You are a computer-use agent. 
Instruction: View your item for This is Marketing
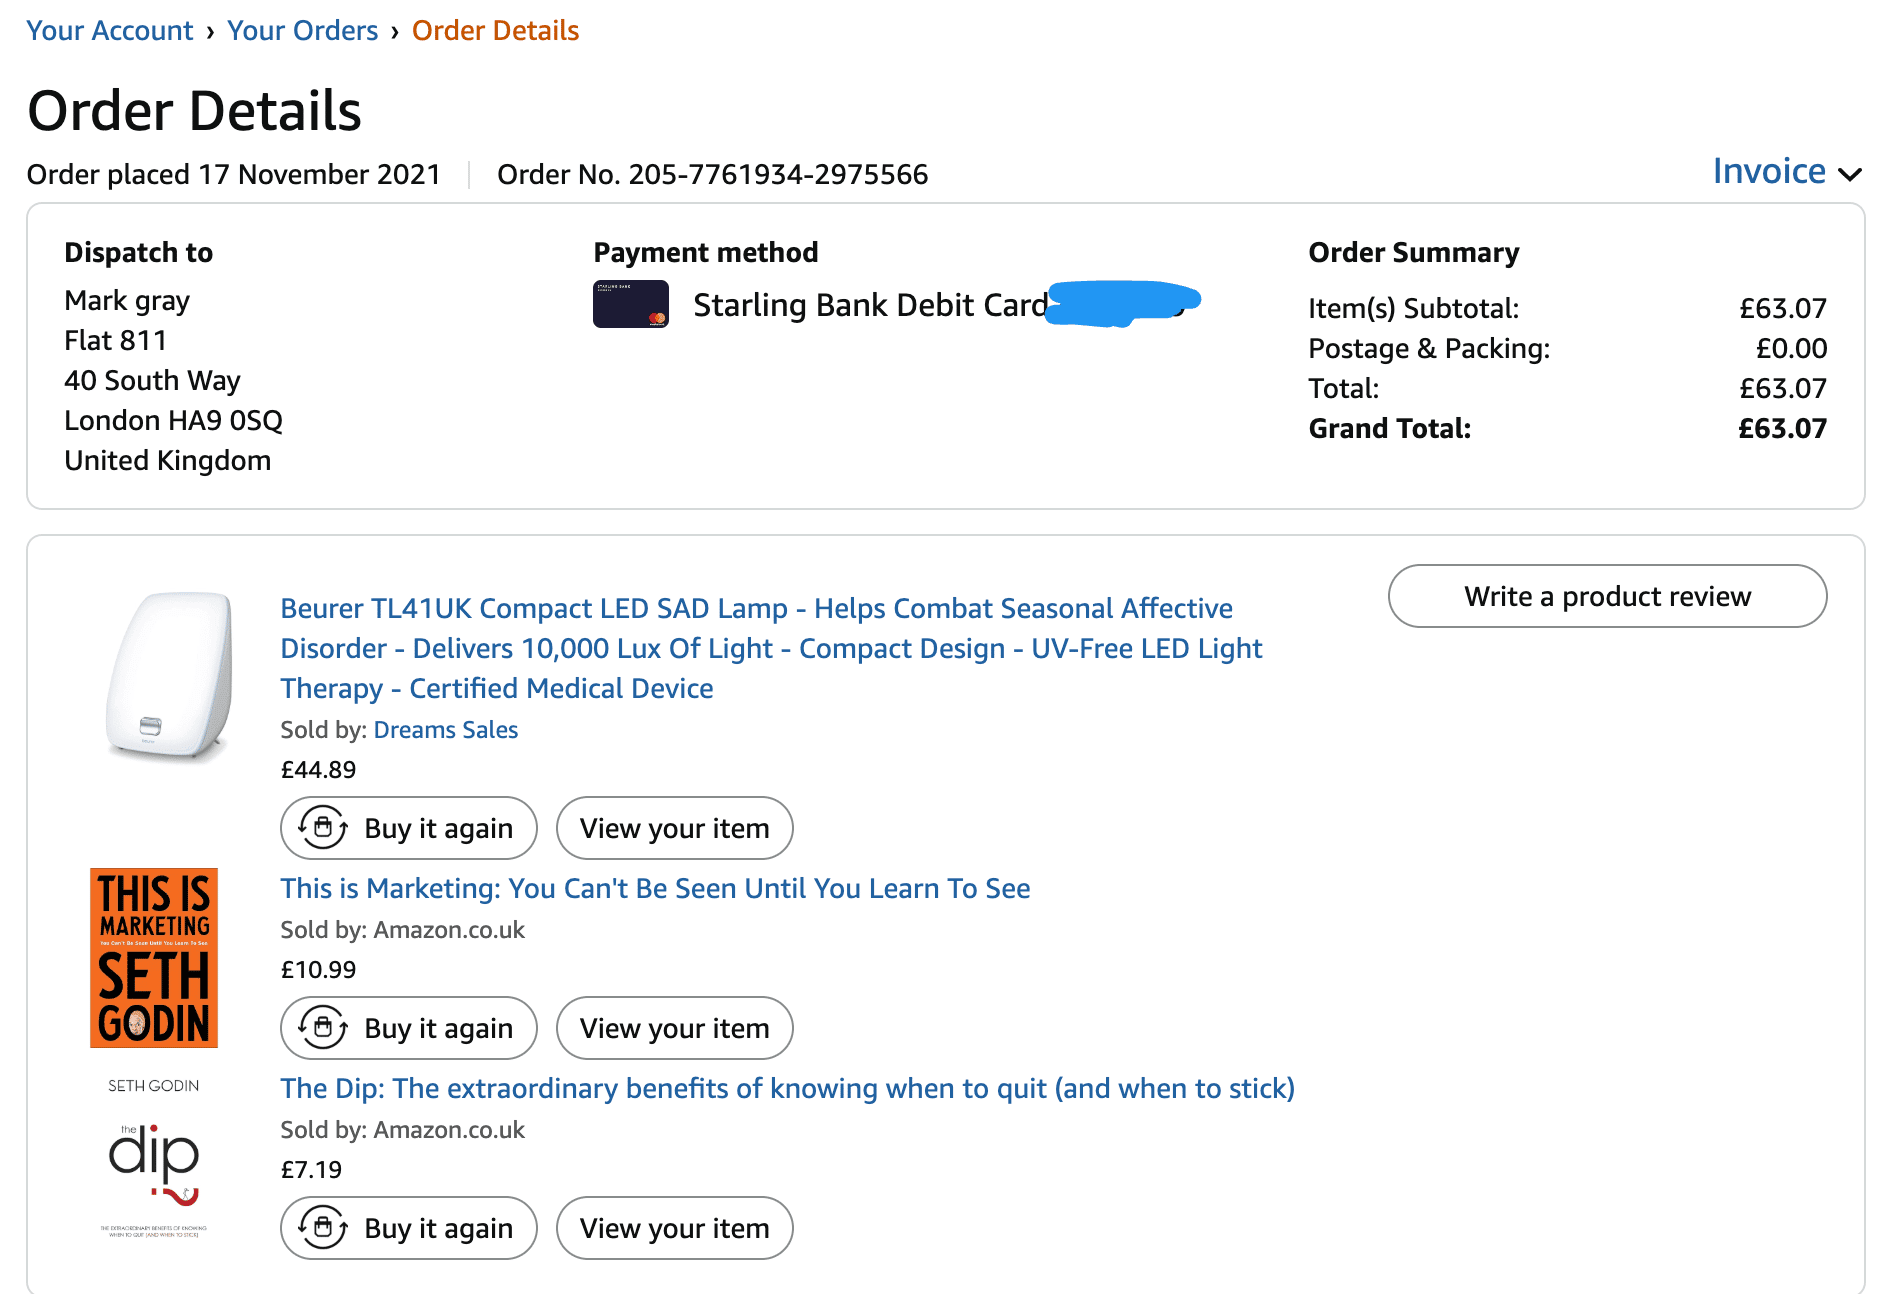click(x=674, y=1028)
